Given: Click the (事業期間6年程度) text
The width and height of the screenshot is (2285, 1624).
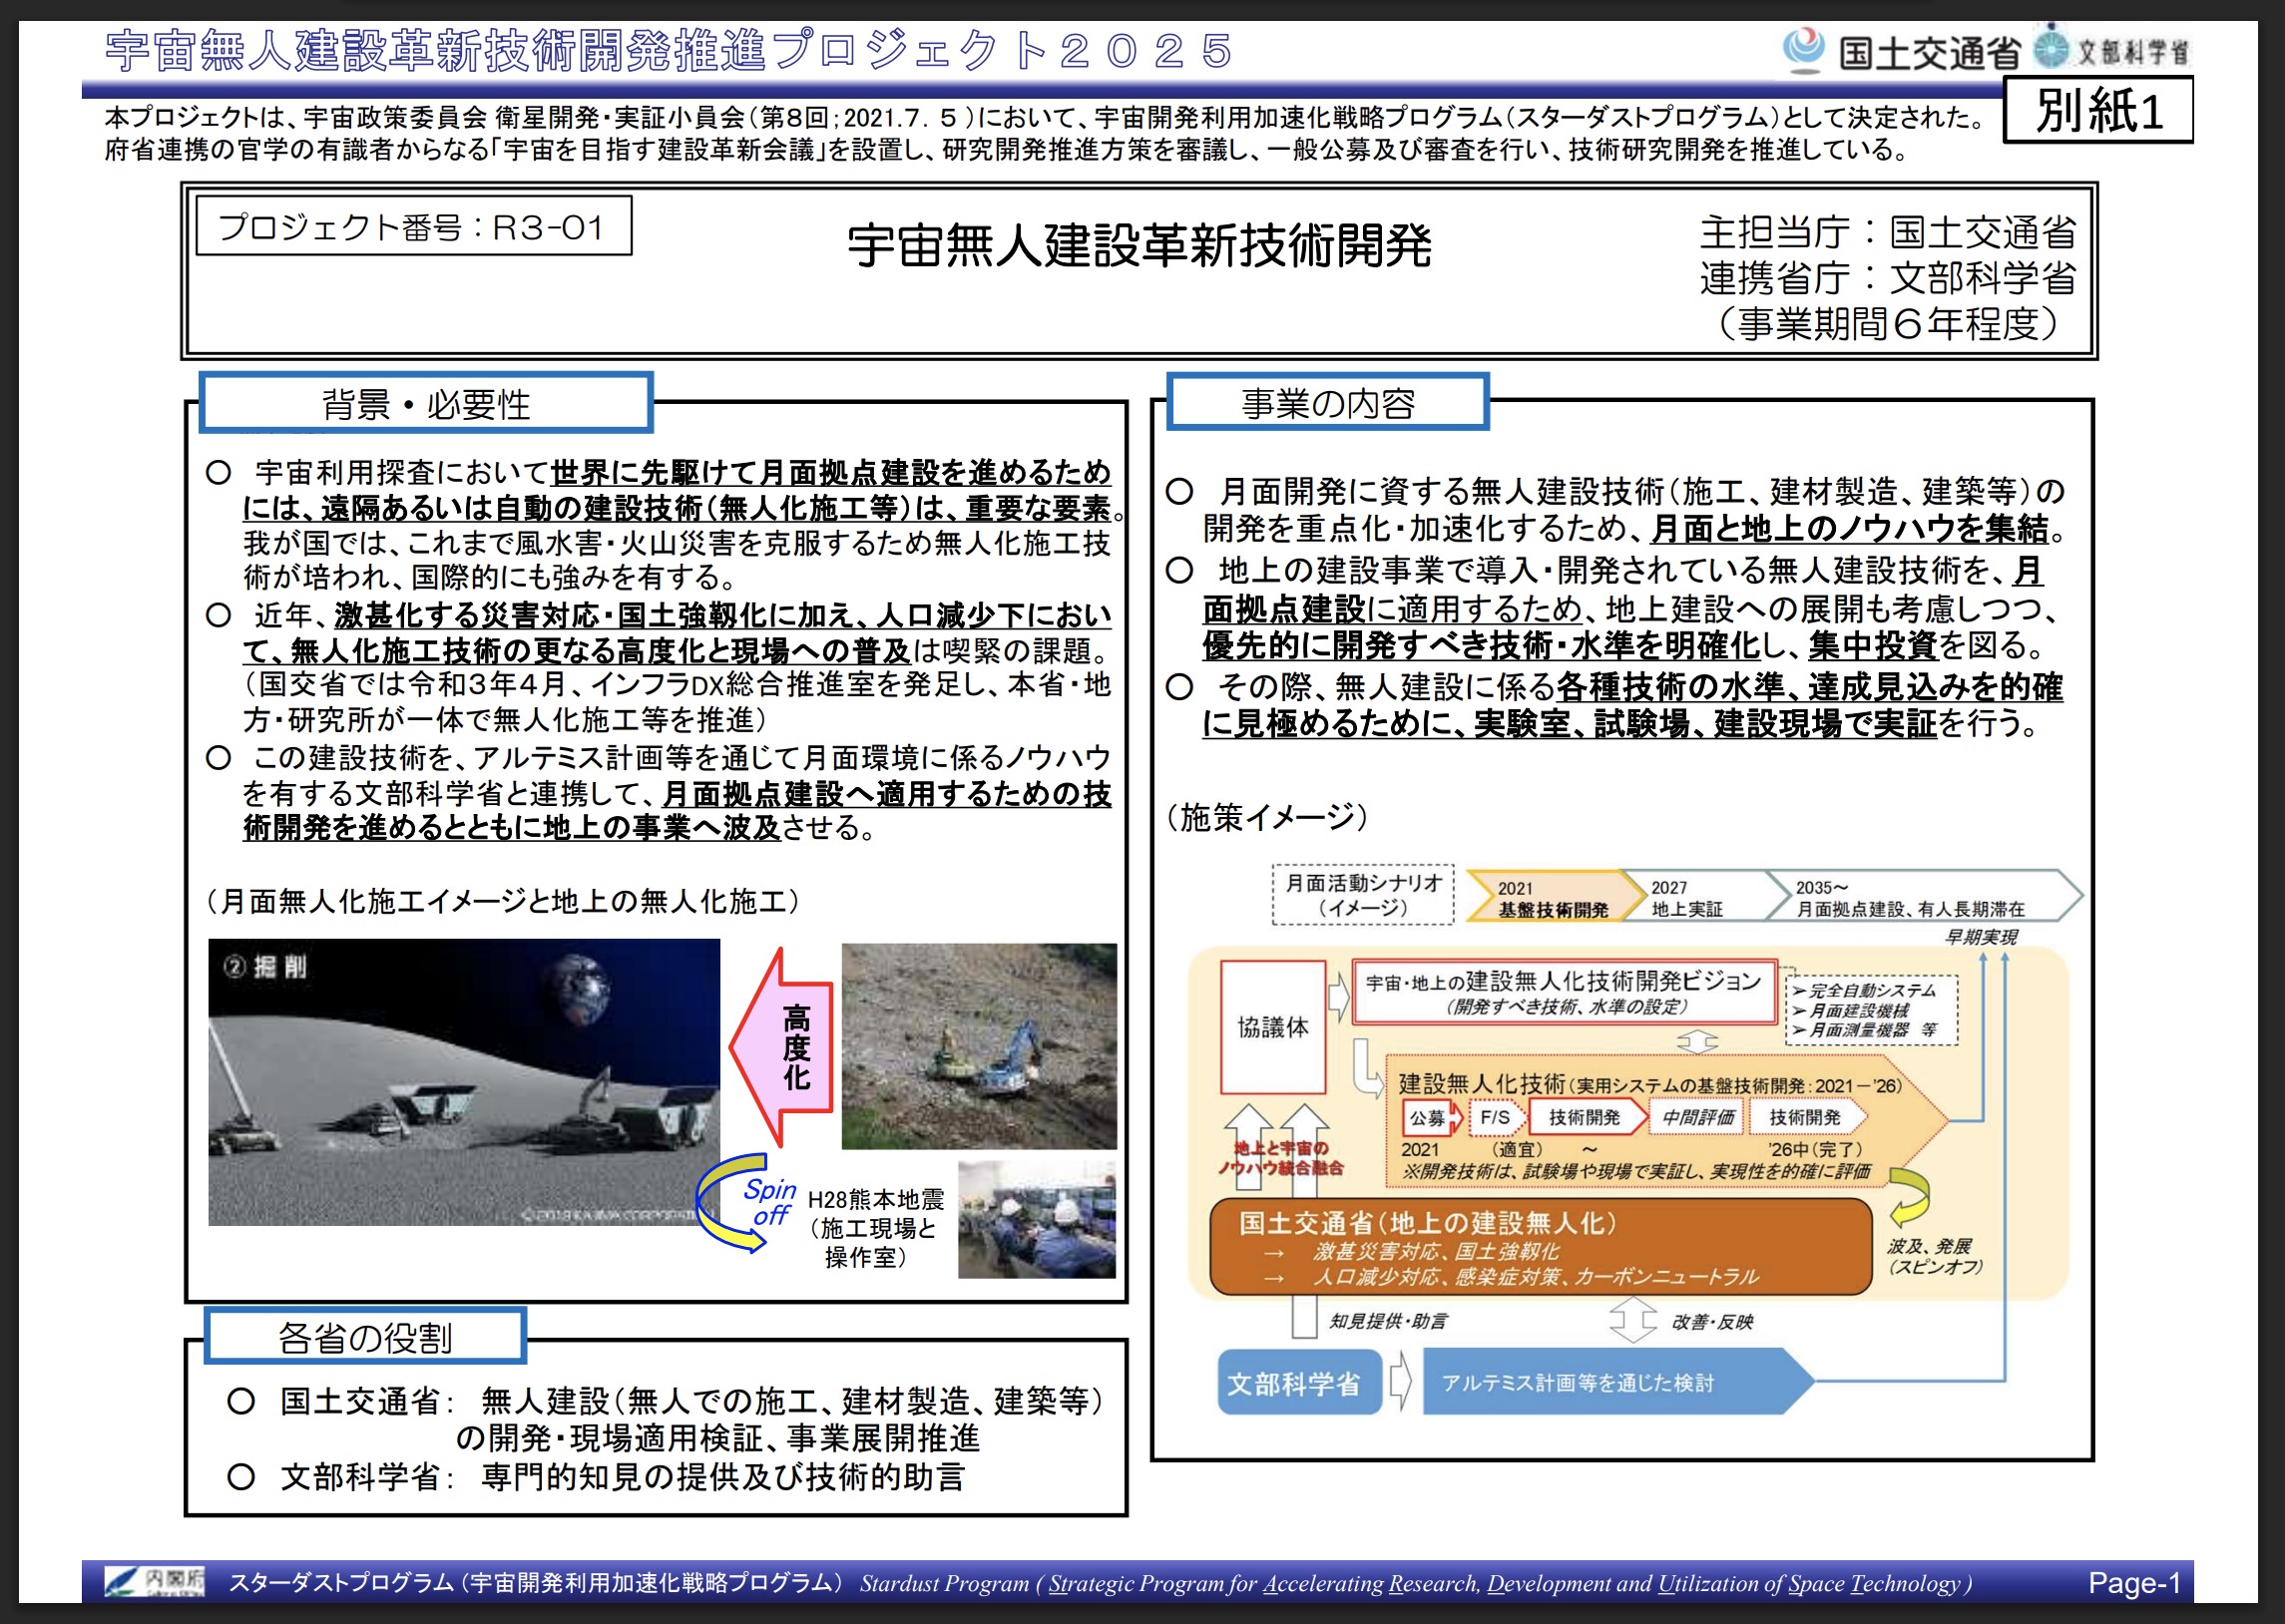Looking at the screenshot, I should (x=1887, y=323).
